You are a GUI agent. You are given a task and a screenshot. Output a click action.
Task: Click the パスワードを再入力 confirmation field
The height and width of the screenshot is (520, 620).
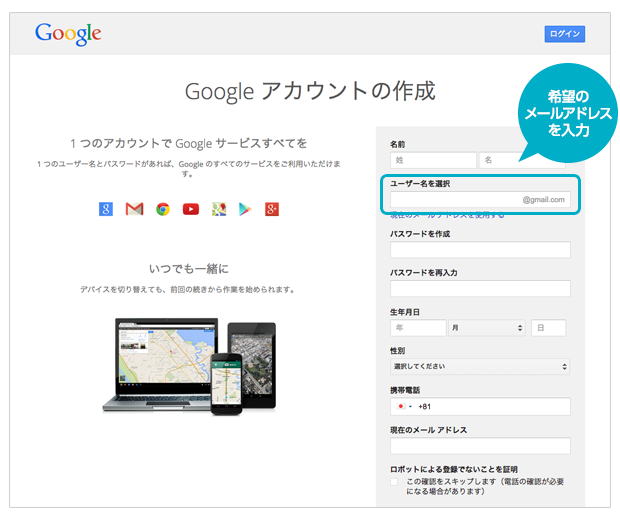[480, 289]
